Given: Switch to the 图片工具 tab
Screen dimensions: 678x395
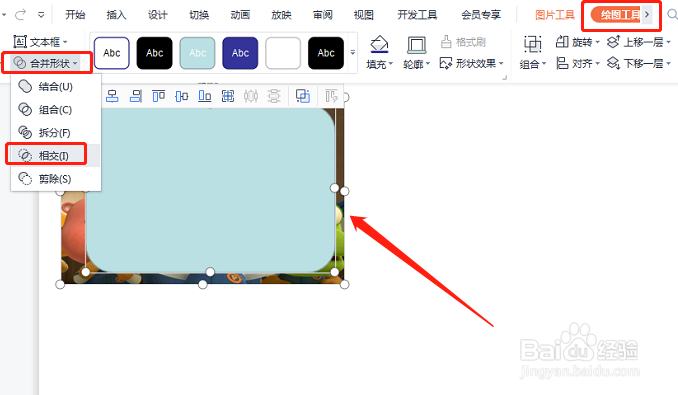Looking at the screenshot, I should (x=555, y=15).
